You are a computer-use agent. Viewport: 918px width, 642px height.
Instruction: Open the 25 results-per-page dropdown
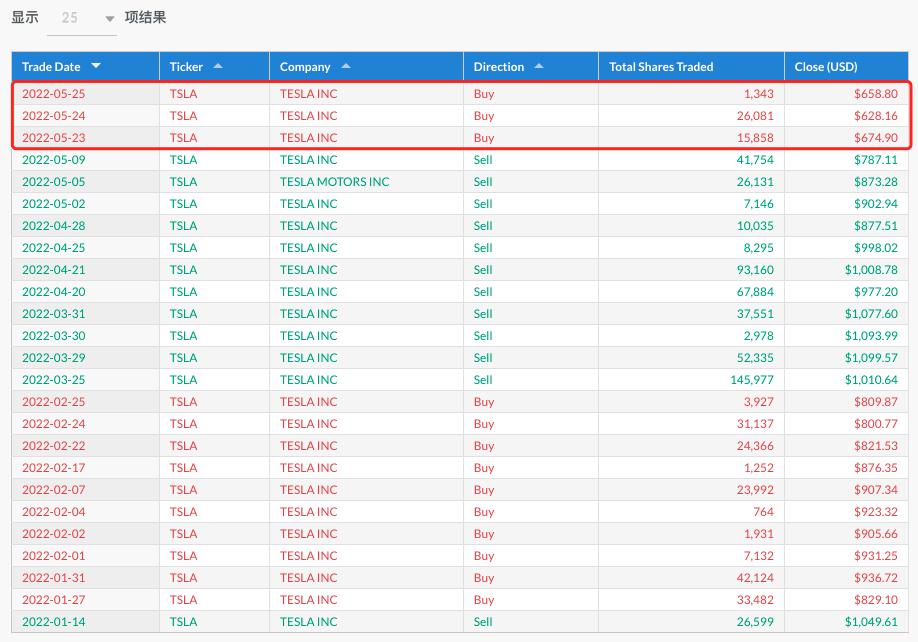coord(82,18)
